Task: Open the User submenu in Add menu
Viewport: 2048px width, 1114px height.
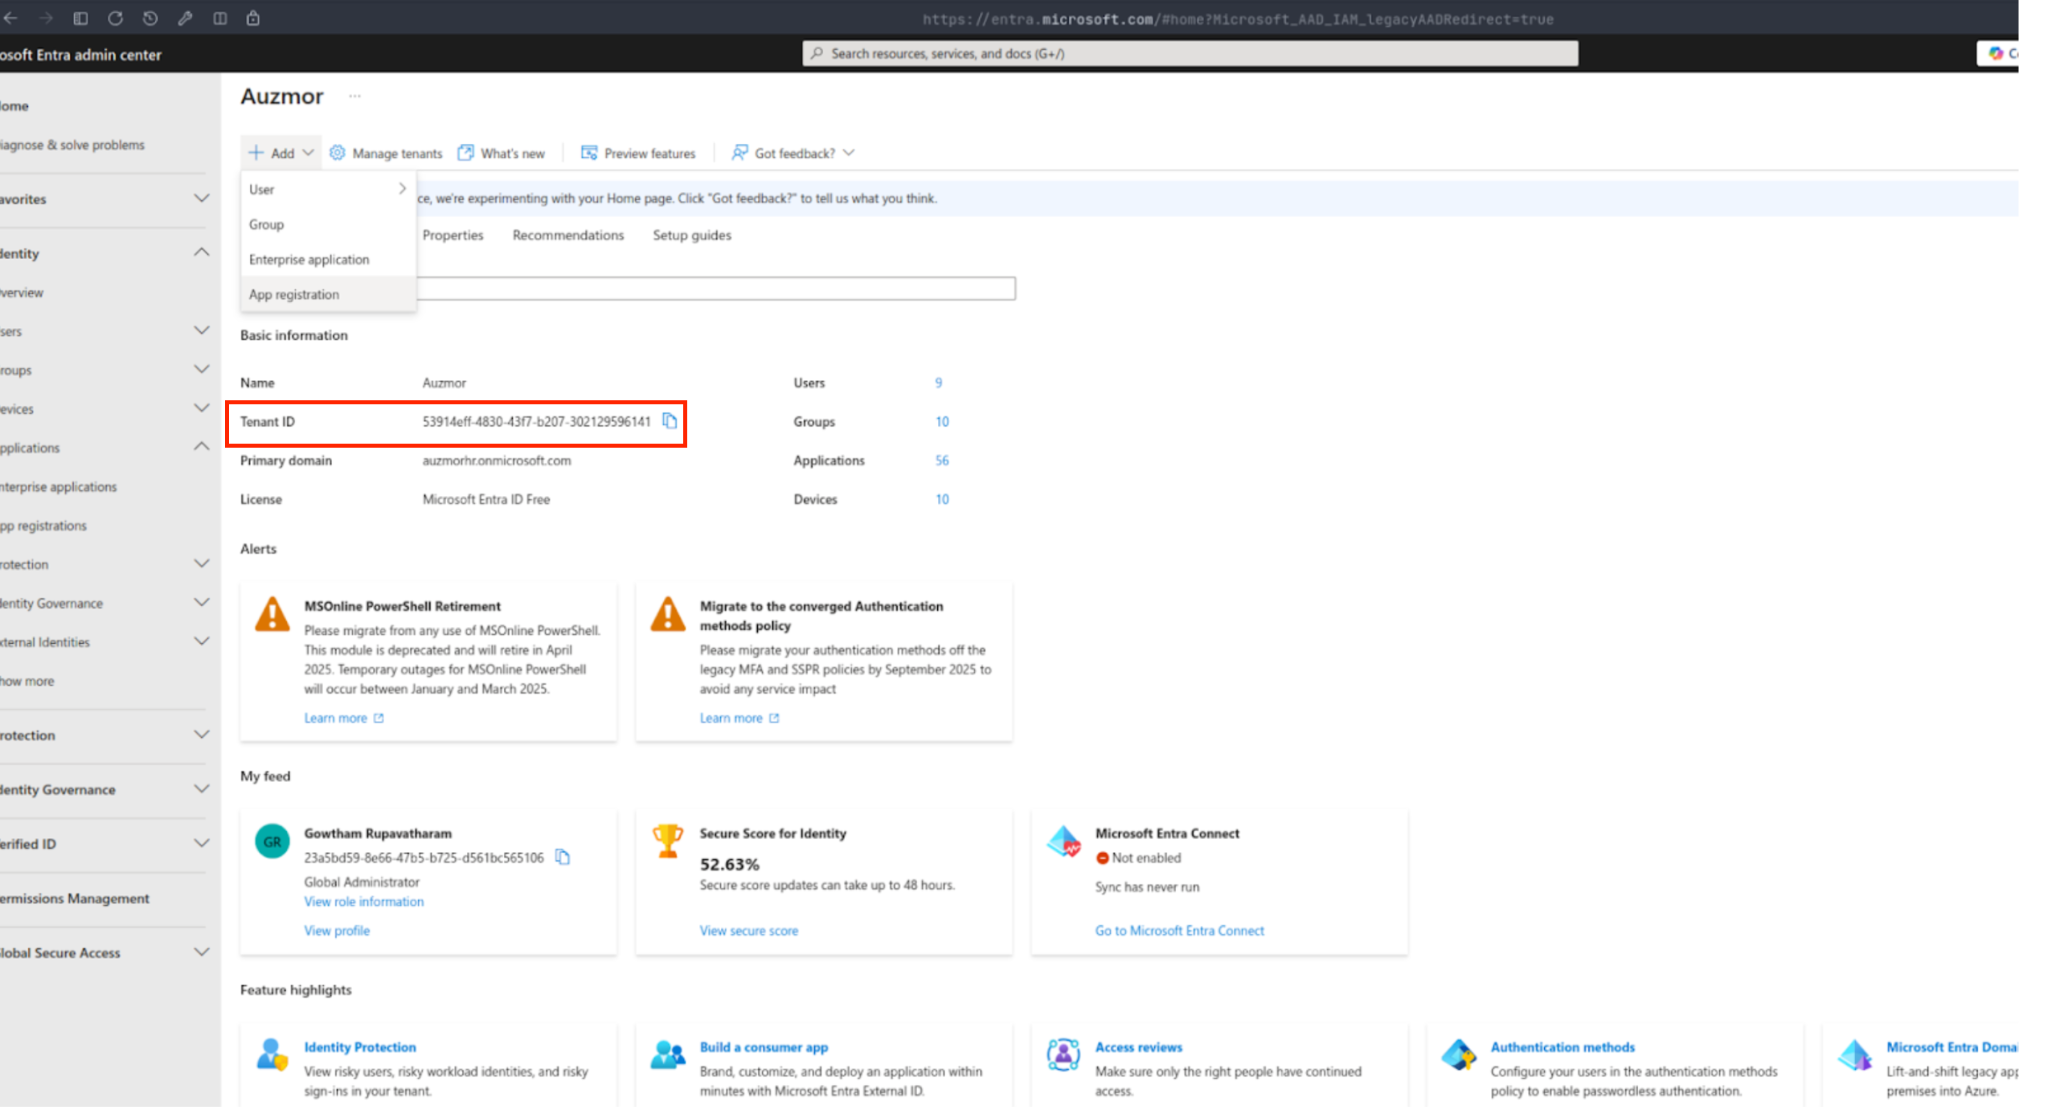Action: tap(328, 189)
